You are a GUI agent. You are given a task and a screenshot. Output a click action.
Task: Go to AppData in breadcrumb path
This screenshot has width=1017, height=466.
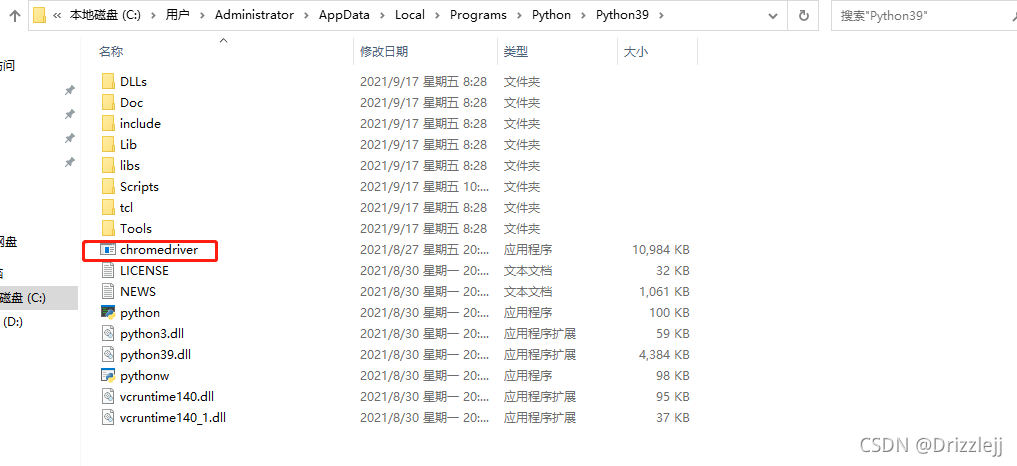pos(344,15)
